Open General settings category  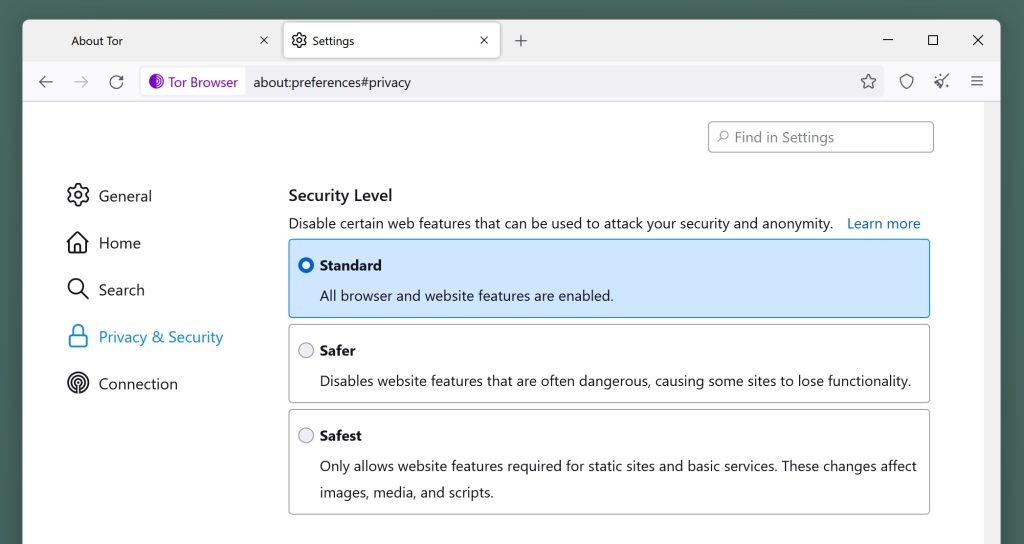pyautogui.click(x=110, y=195)
